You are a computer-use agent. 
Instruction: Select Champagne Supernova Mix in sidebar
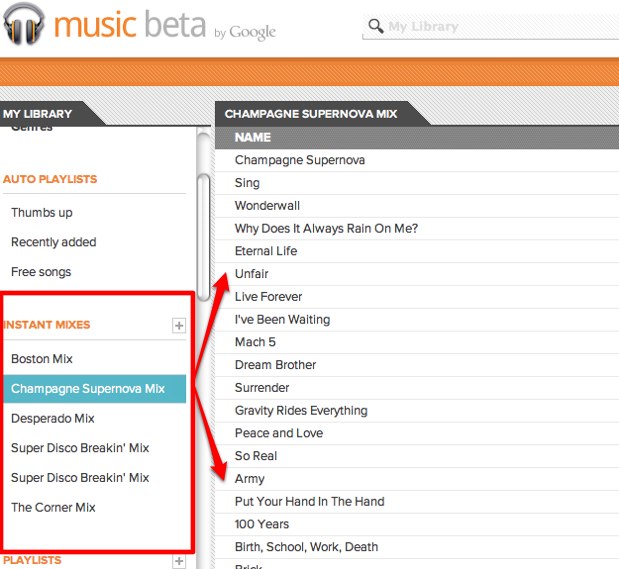(x=88, y=389)
